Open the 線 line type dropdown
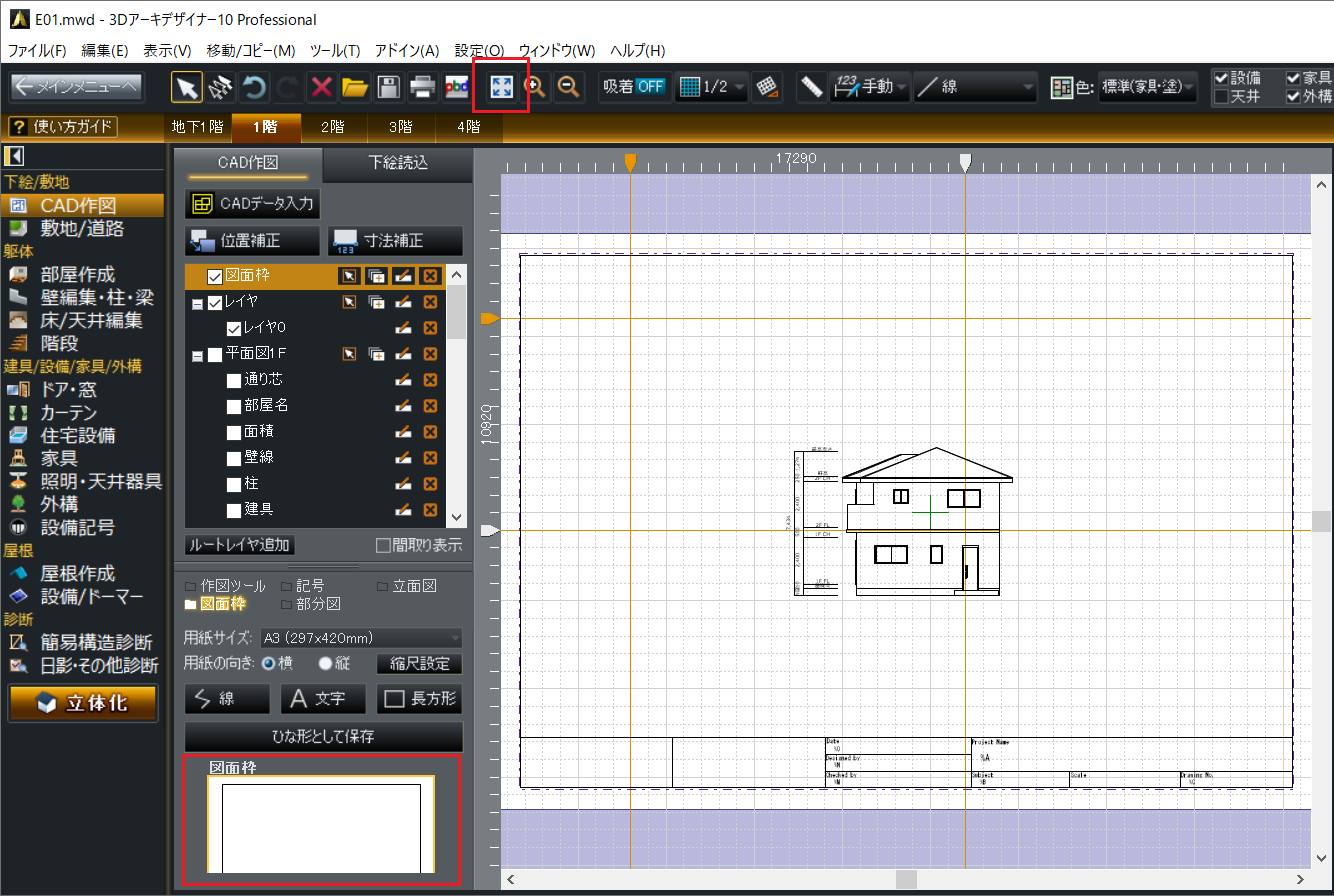1334x896 pixels. (975, 87)
